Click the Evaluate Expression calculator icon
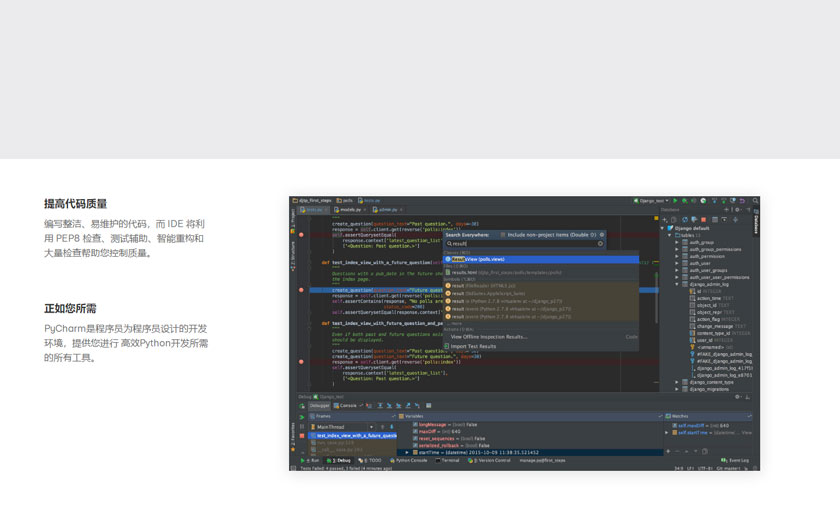The height and width of the screenshot is (530, 840). coord(429,406)
